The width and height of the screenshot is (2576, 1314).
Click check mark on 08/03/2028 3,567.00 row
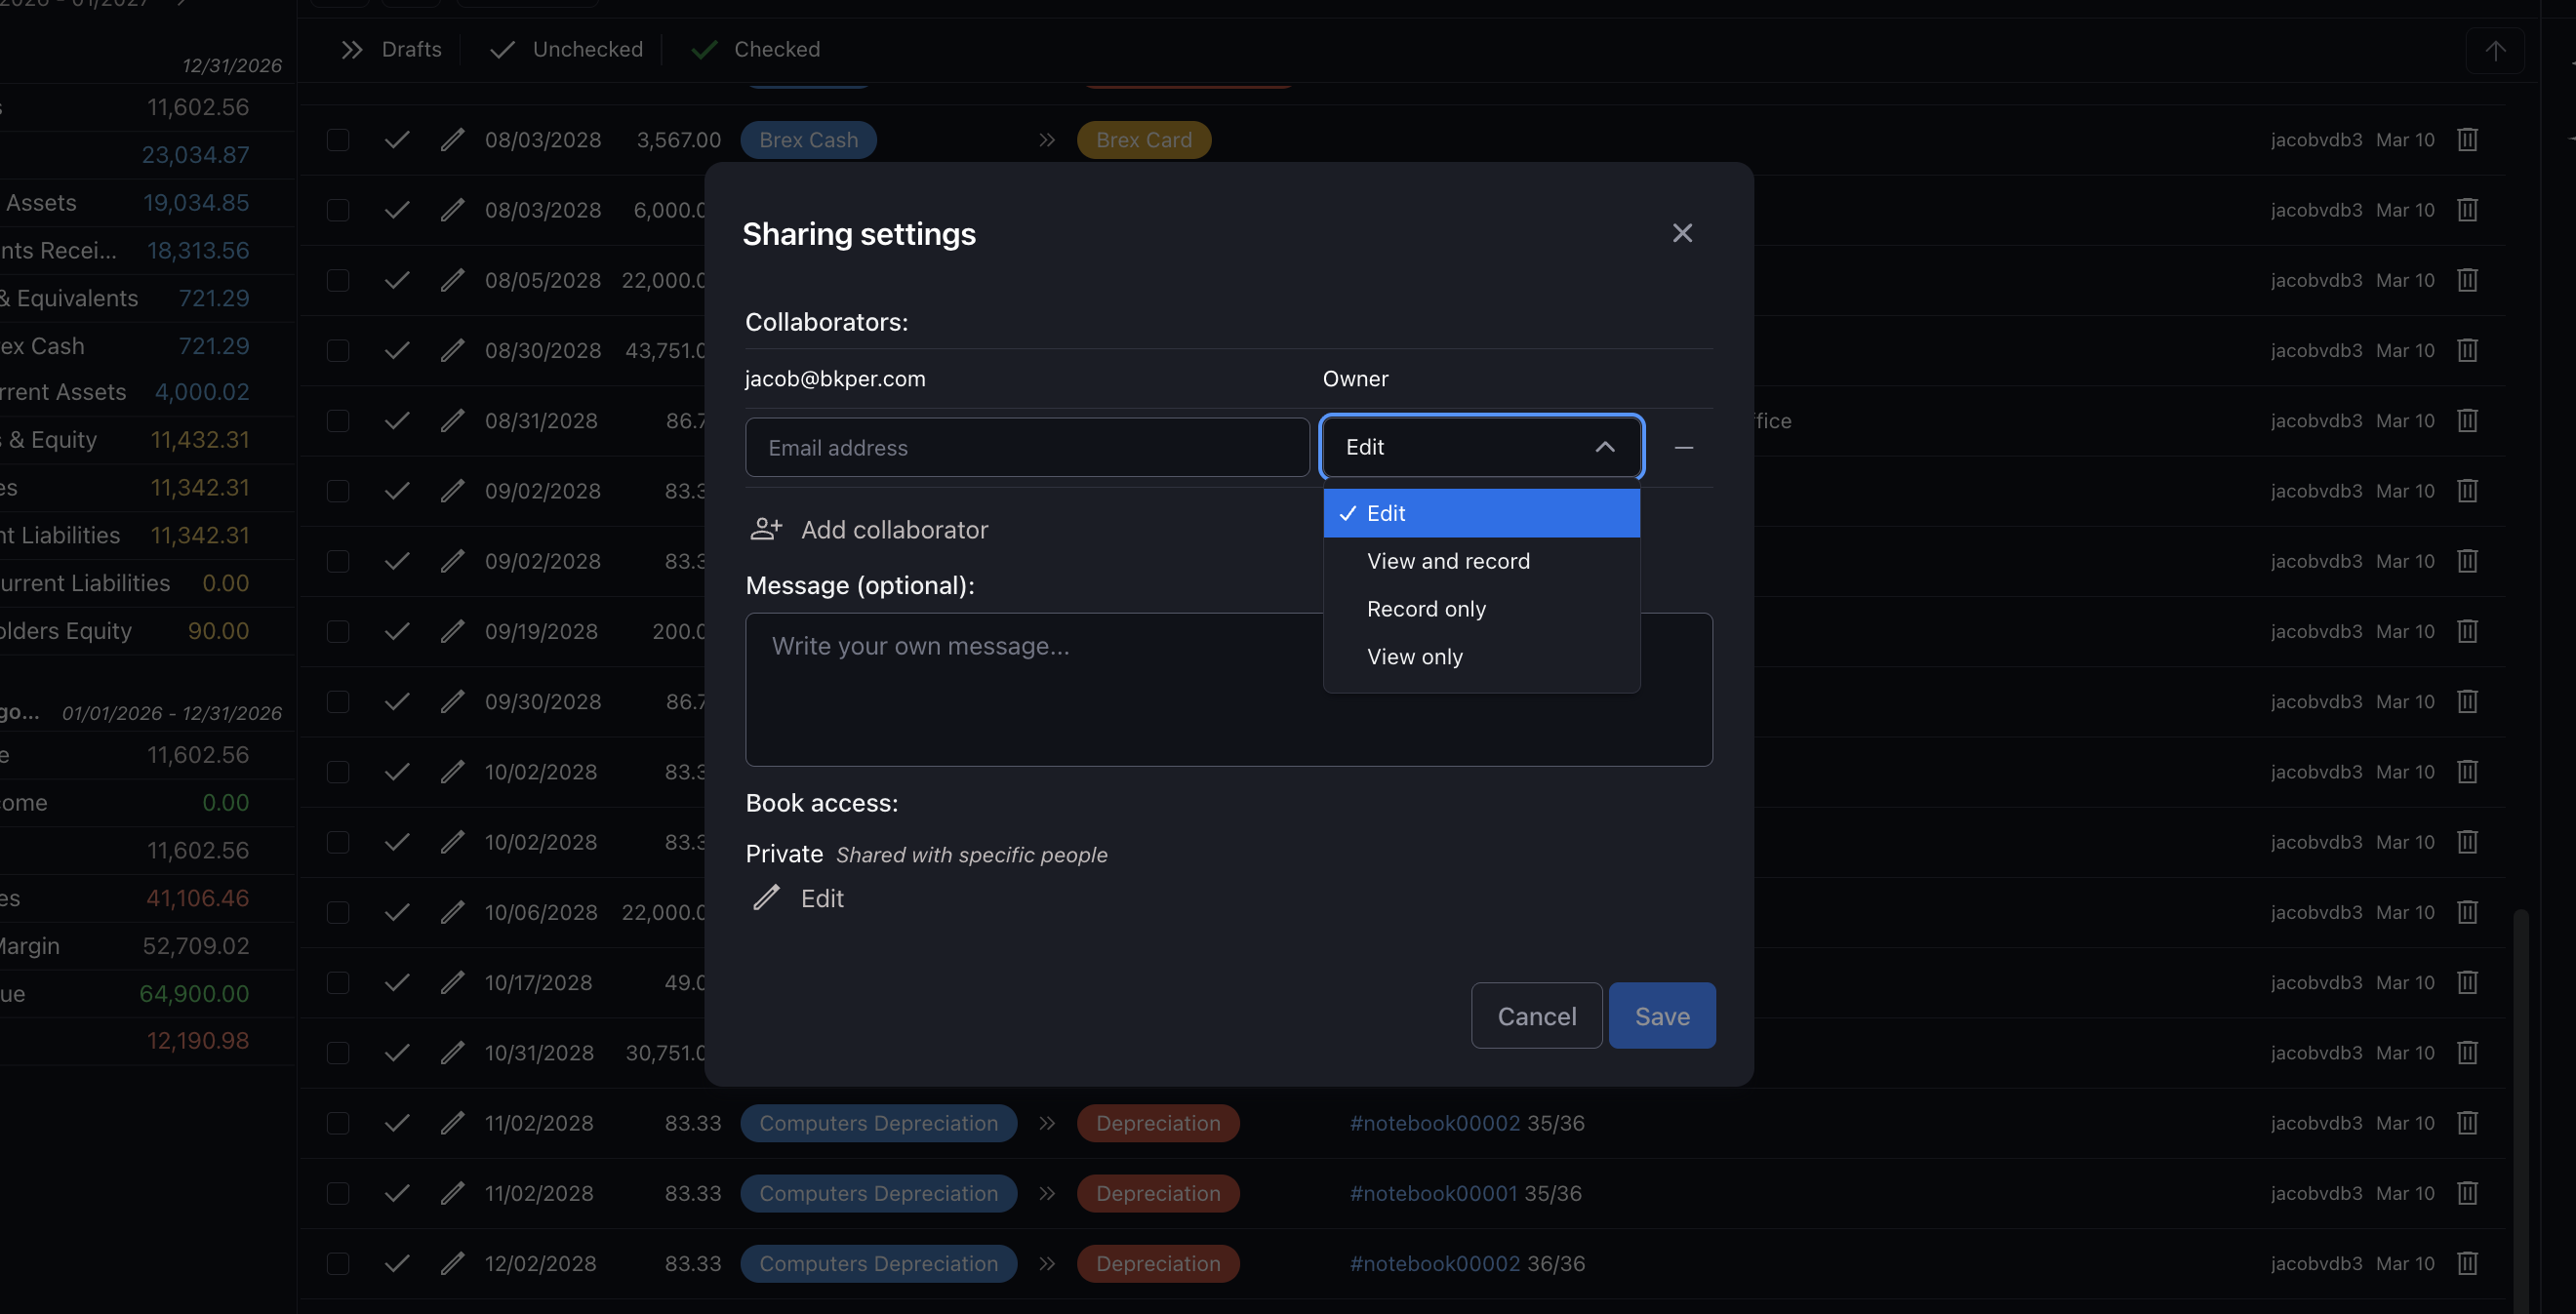pyautogui.click(x=397, y=140)
